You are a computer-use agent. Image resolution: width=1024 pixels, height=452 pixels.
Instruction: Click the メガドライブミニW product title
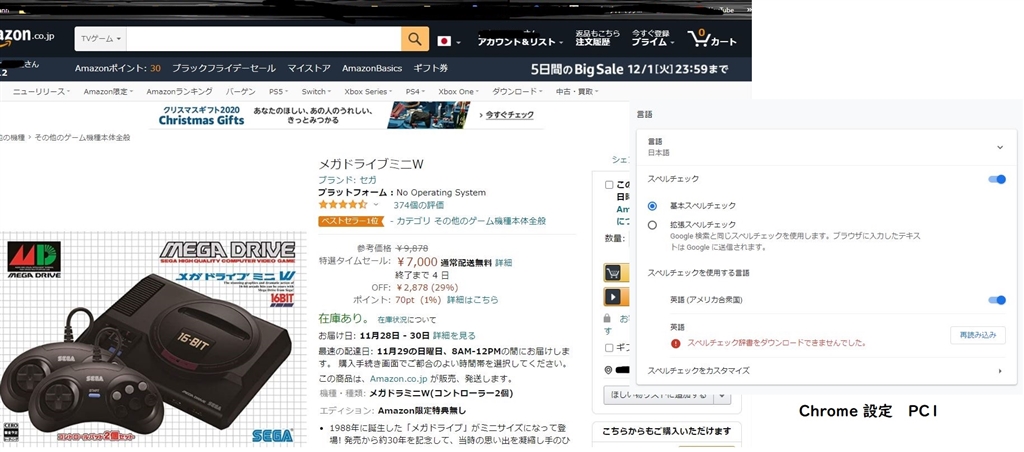click(x=371, y=164)
